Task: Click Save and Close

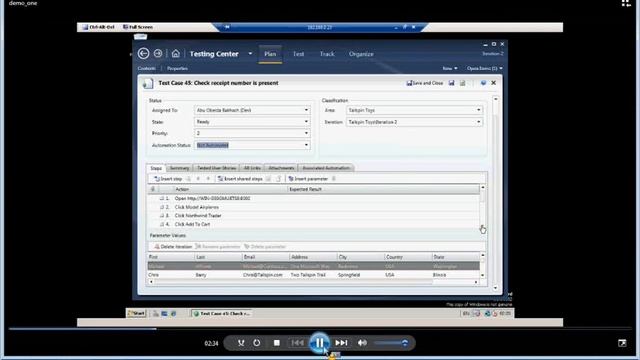Action: [424, 83]
